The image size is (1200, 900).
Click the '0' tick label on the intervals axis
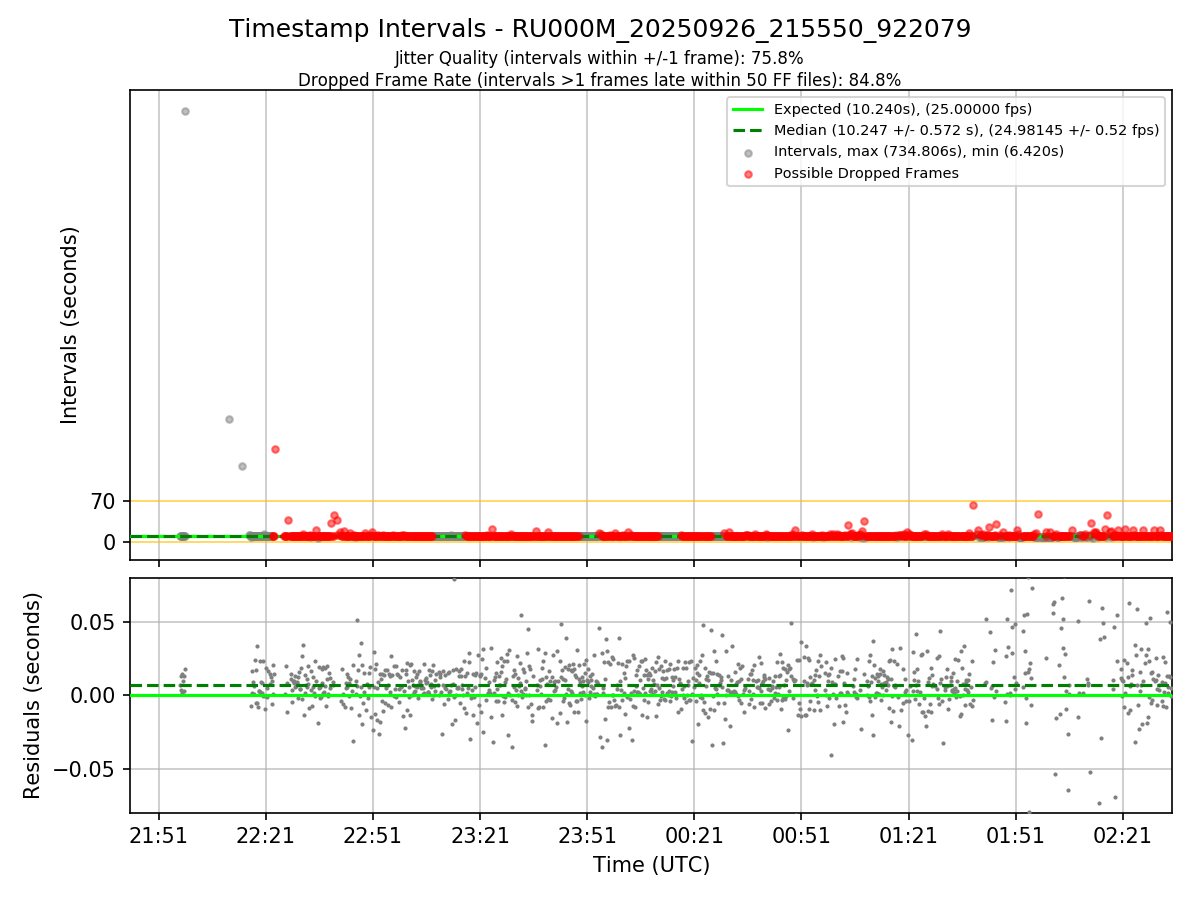[110, 542]
